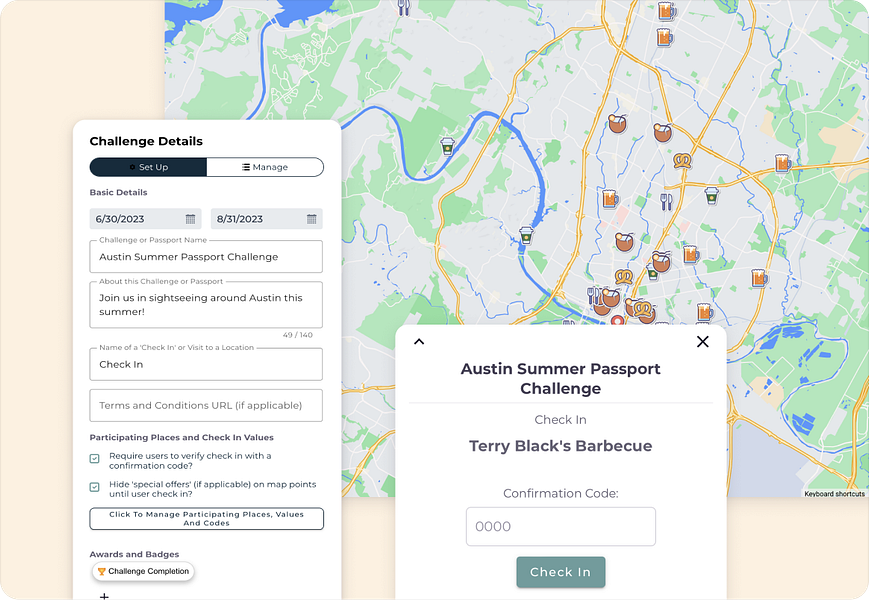The image size is (869, 600).
Task: Close the Check In popup with X
Action: pyautogui.click(x=702, y=342)
